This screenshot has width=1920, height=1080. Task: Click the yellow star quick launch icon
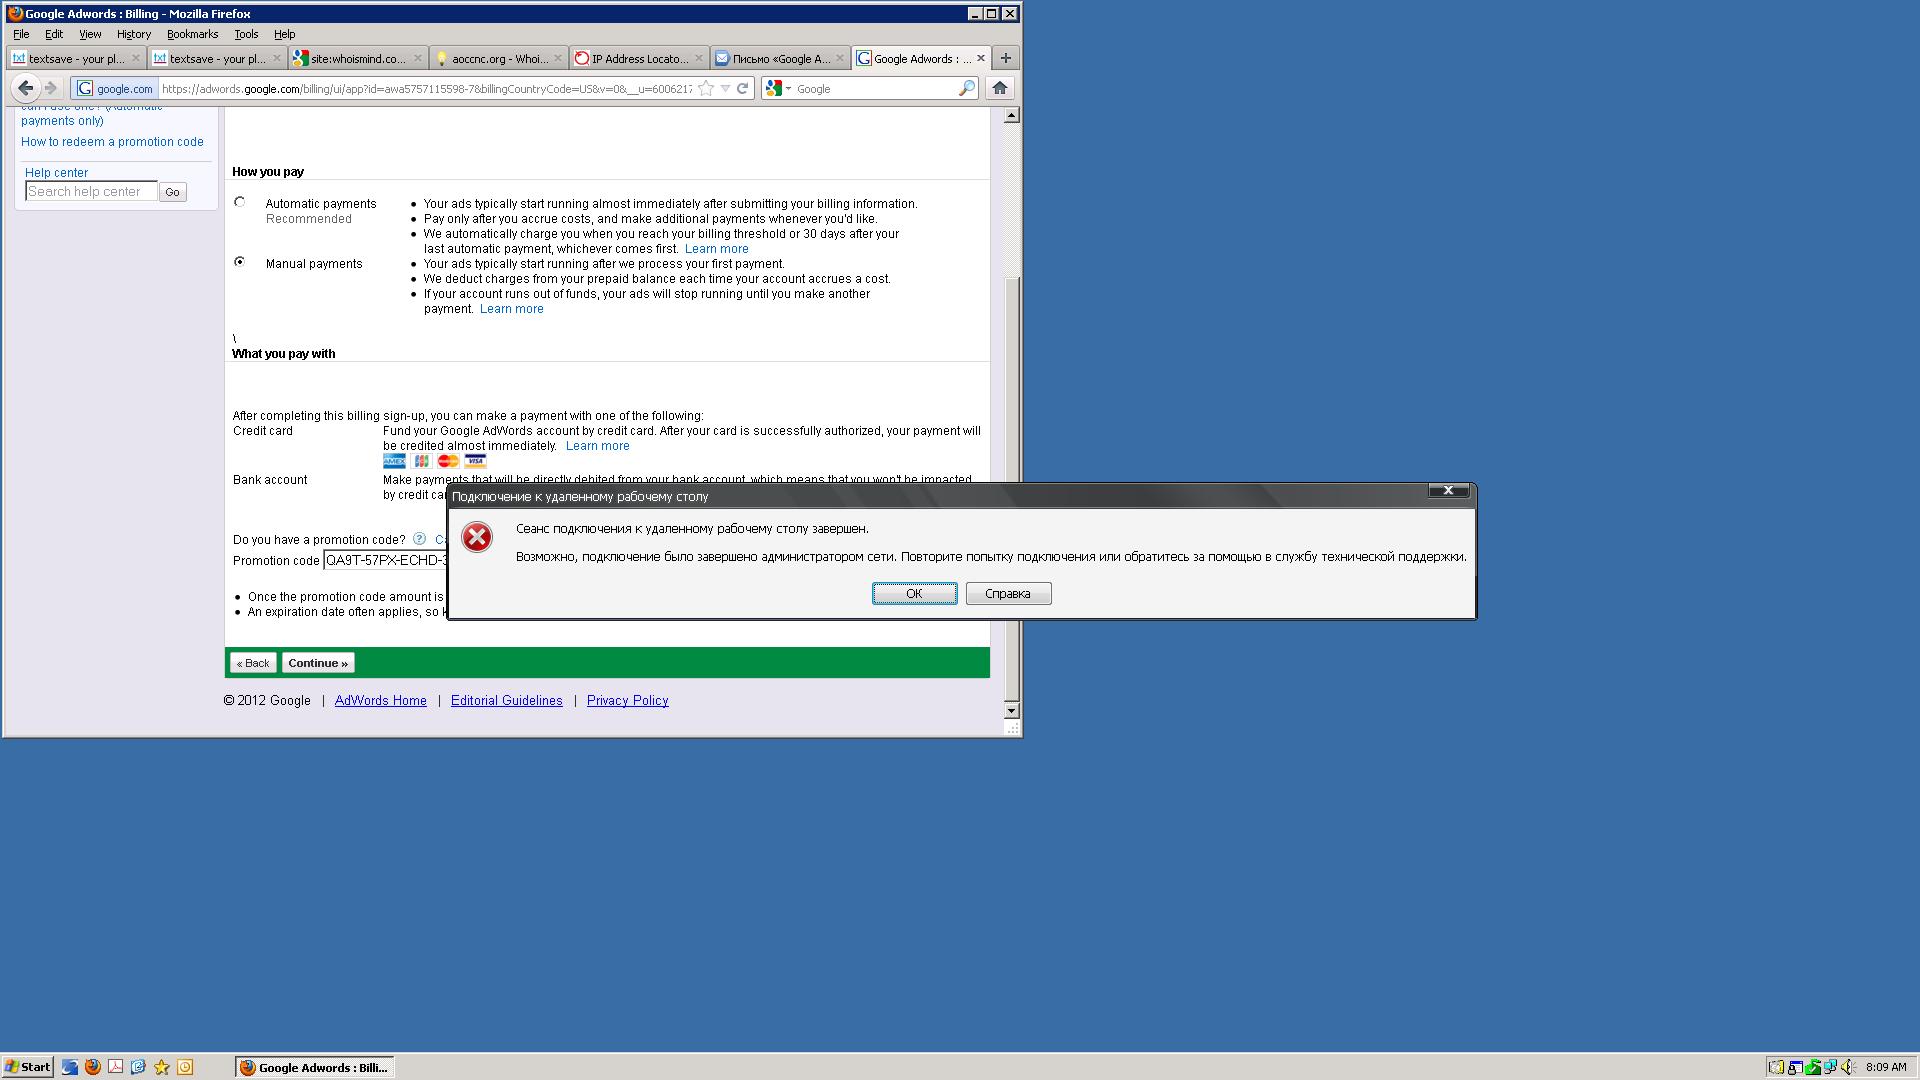161,1067
